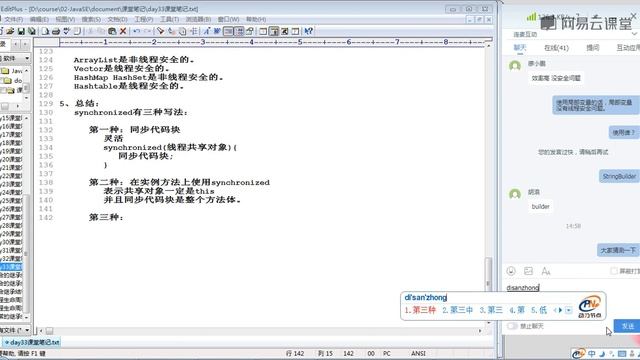Click the 中 language mode icon in IME bar

coord(592,353)
